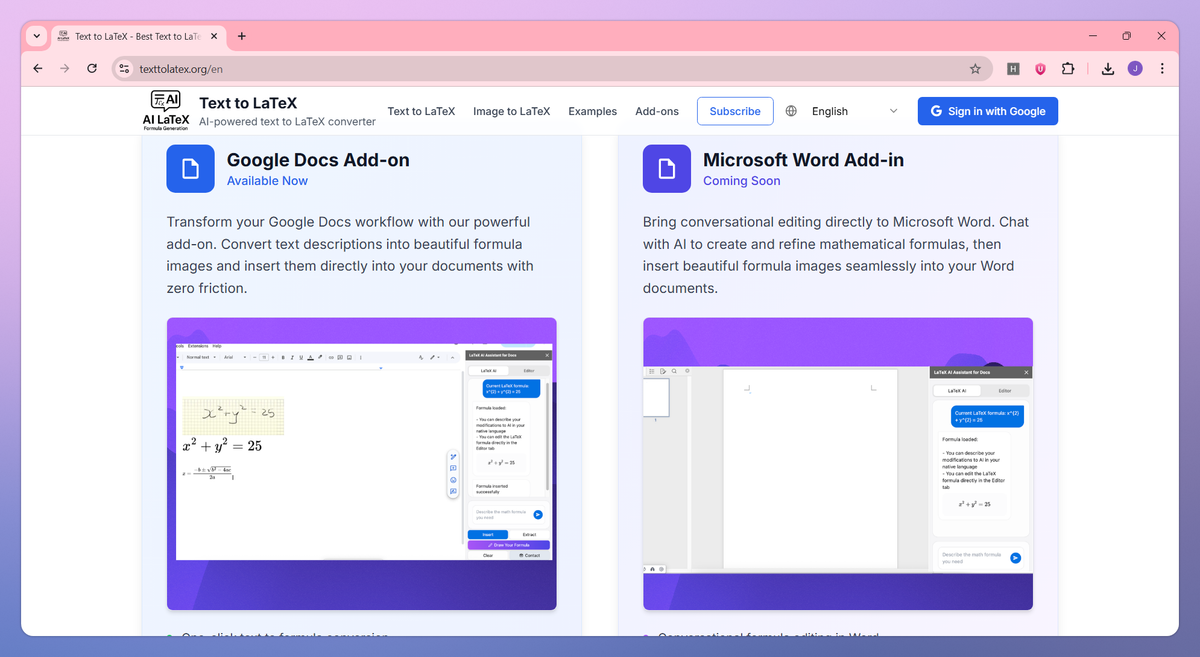Open the Google Docs add-on screenshot
The height and width of the screenshot is (657, 1200).
pos(361,464)
